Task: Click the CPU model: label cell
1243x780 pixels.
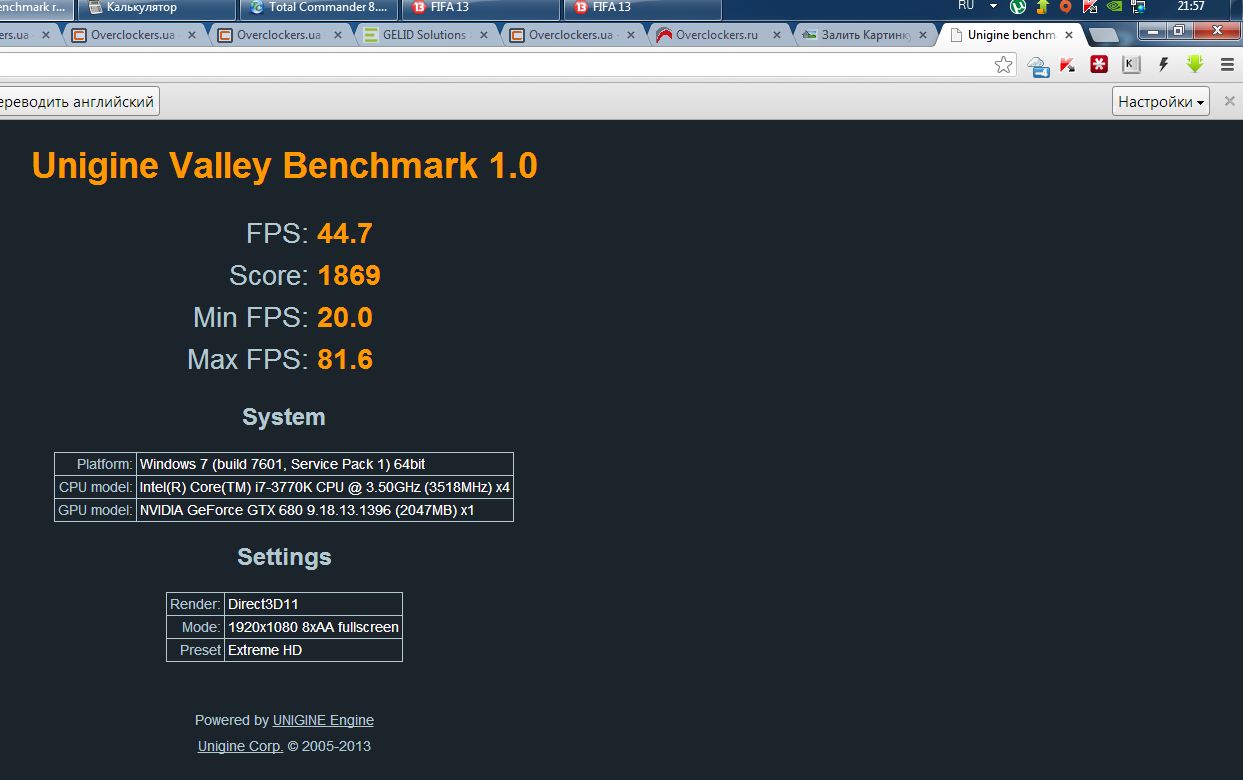Action: 95,487
